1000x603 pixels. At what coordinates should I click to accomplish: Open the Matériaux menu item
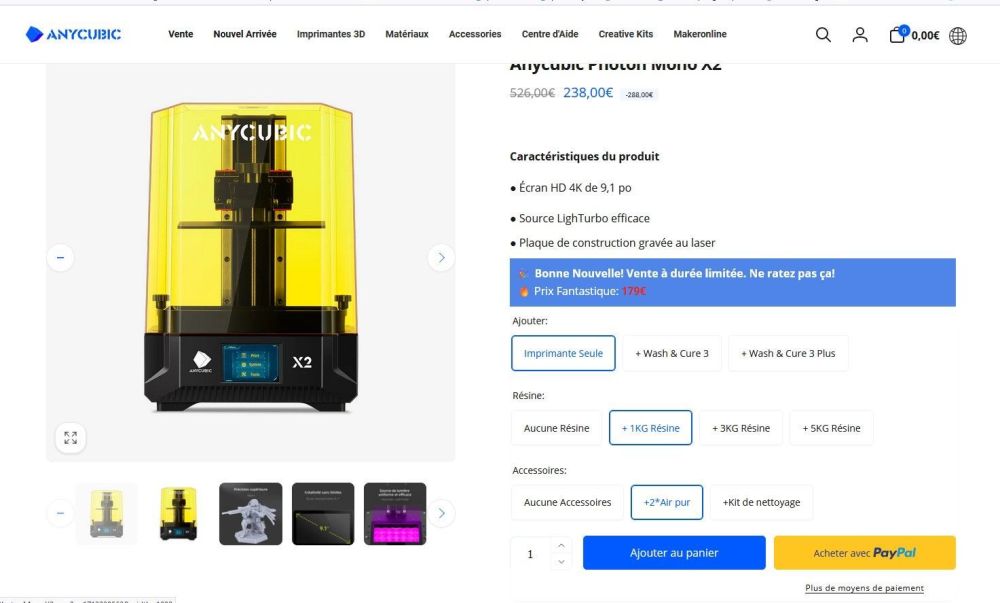tap(406, 34)
